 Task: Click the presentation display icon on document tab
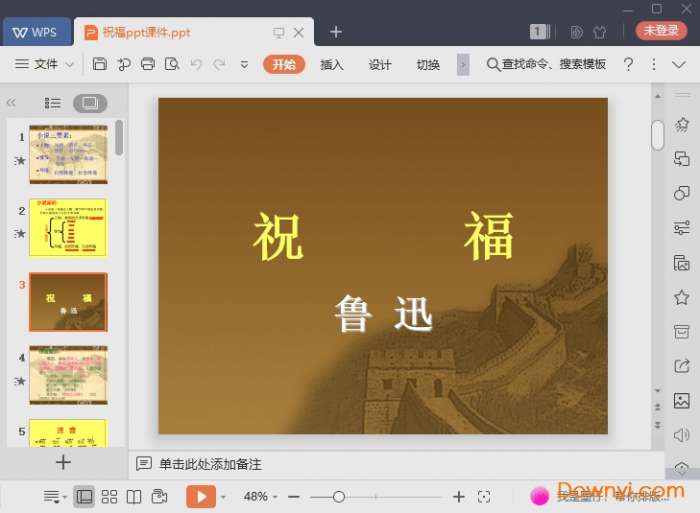point(279,32)
